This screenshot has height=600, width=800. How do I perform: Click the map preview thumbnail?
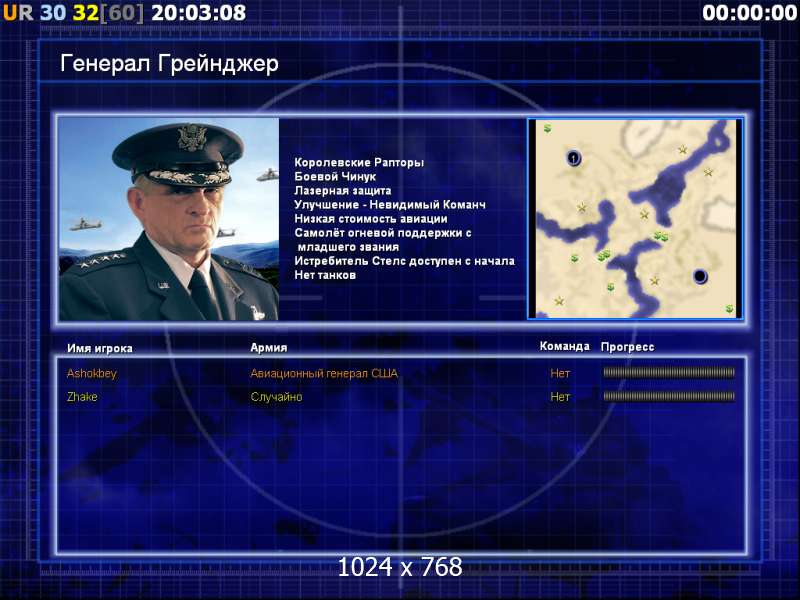tap(635, 218)
